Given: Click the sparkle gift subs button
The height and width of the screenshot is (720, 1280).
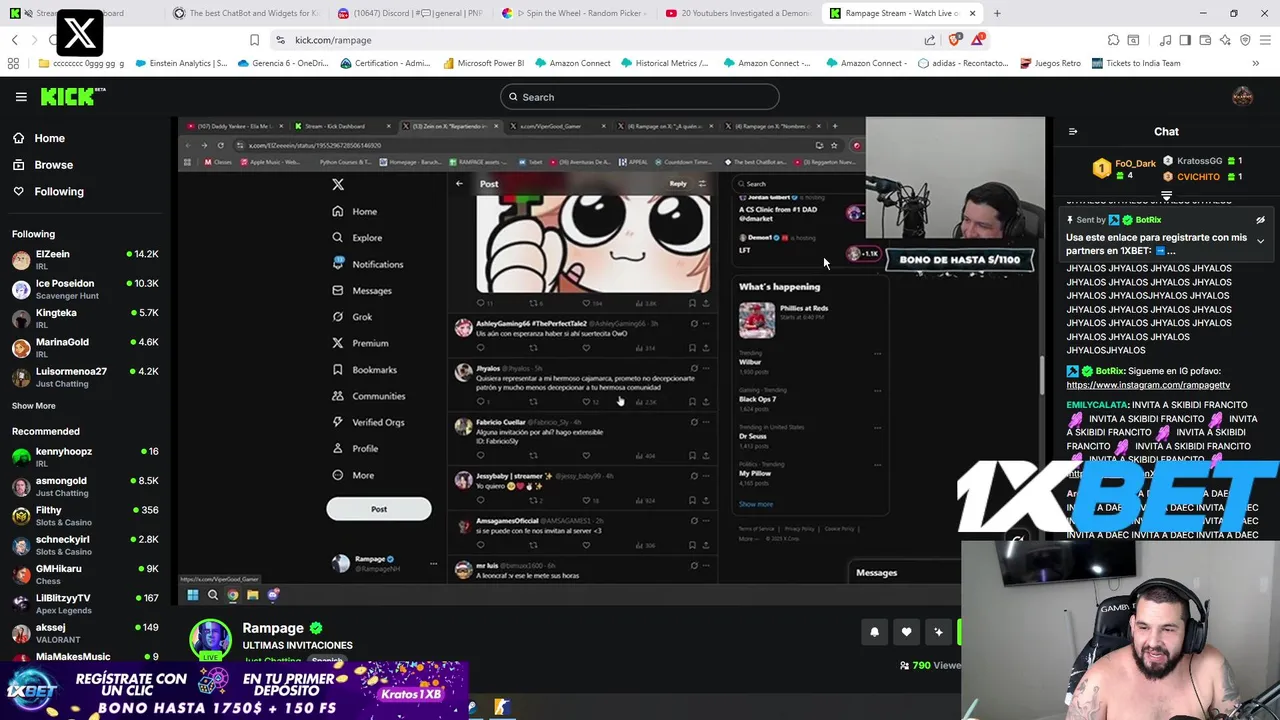Looking at the screenshot, I should [x=938, y=632].
